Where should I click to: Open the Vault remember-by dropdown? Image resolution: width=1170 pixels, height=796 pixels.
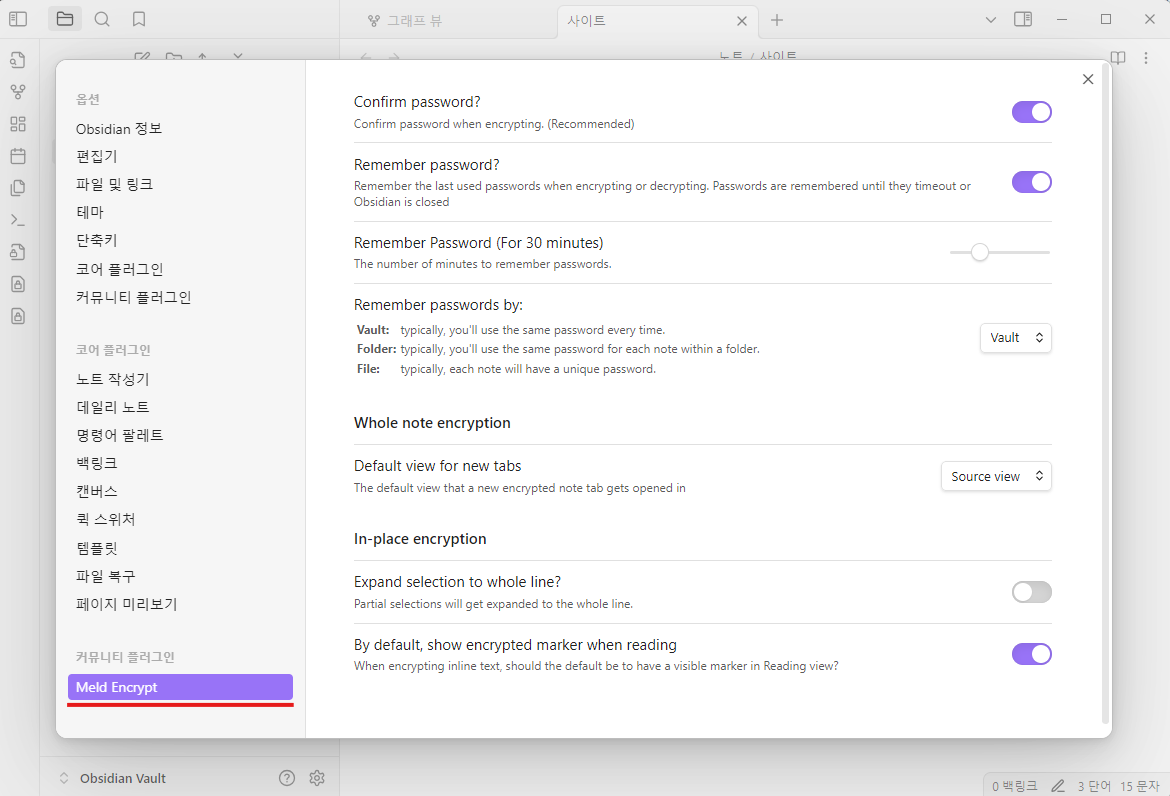[1016, 338]
